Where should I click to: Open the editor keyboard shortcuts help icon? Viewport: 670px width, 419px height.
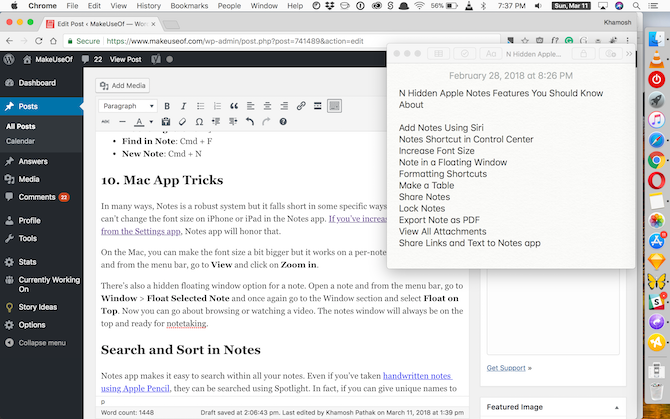click(283, 122)
